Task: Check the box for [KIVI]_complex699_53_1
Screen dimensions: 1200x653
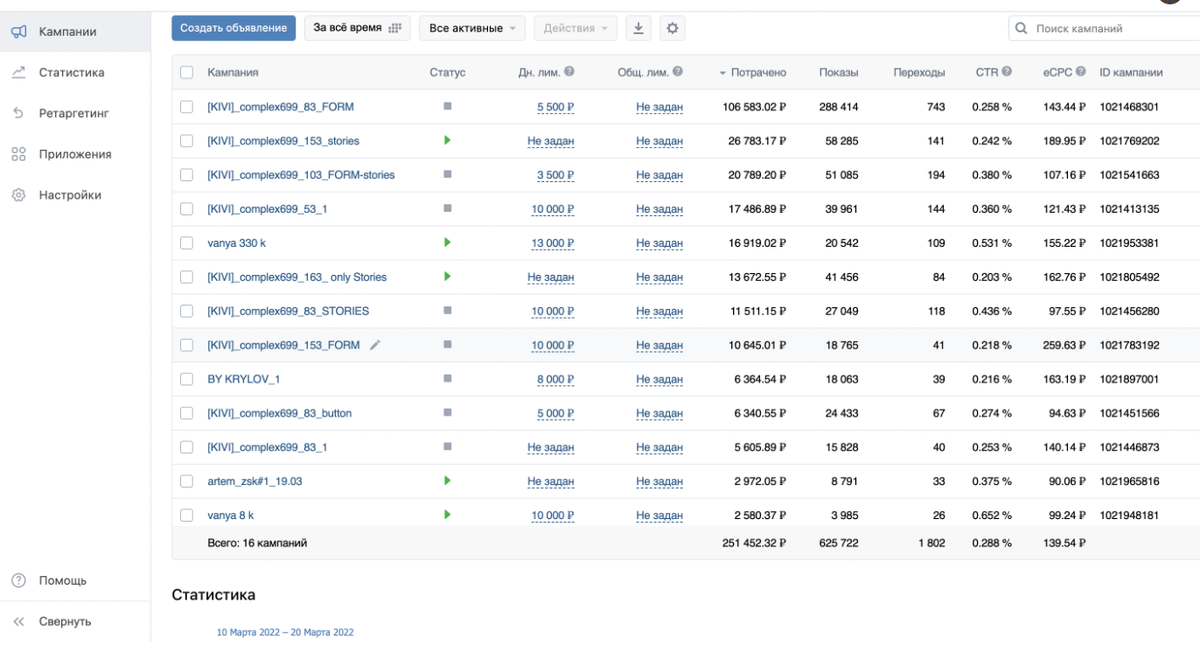Action: click(x=187, y=209)
